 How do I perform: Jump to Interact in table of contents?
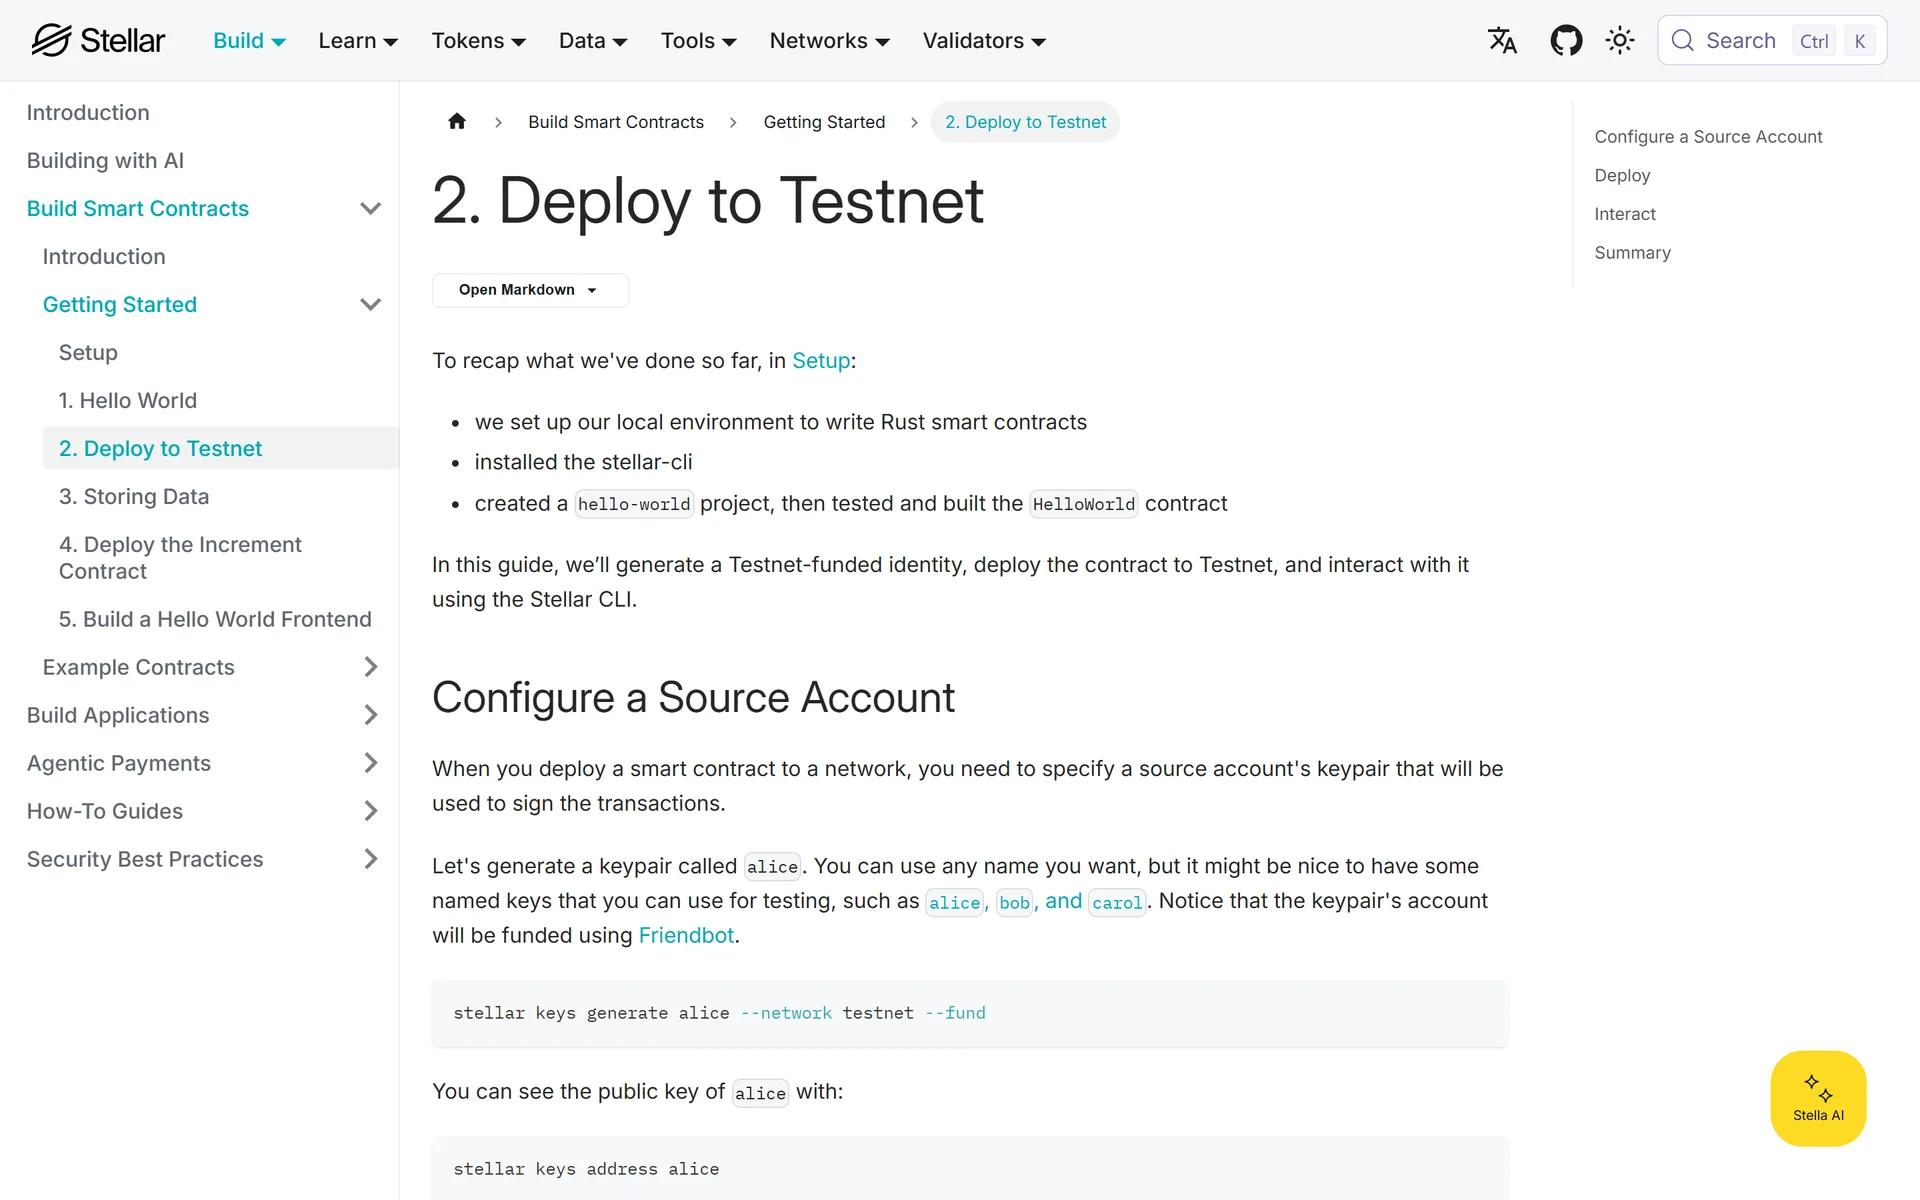click(1625, 214)
